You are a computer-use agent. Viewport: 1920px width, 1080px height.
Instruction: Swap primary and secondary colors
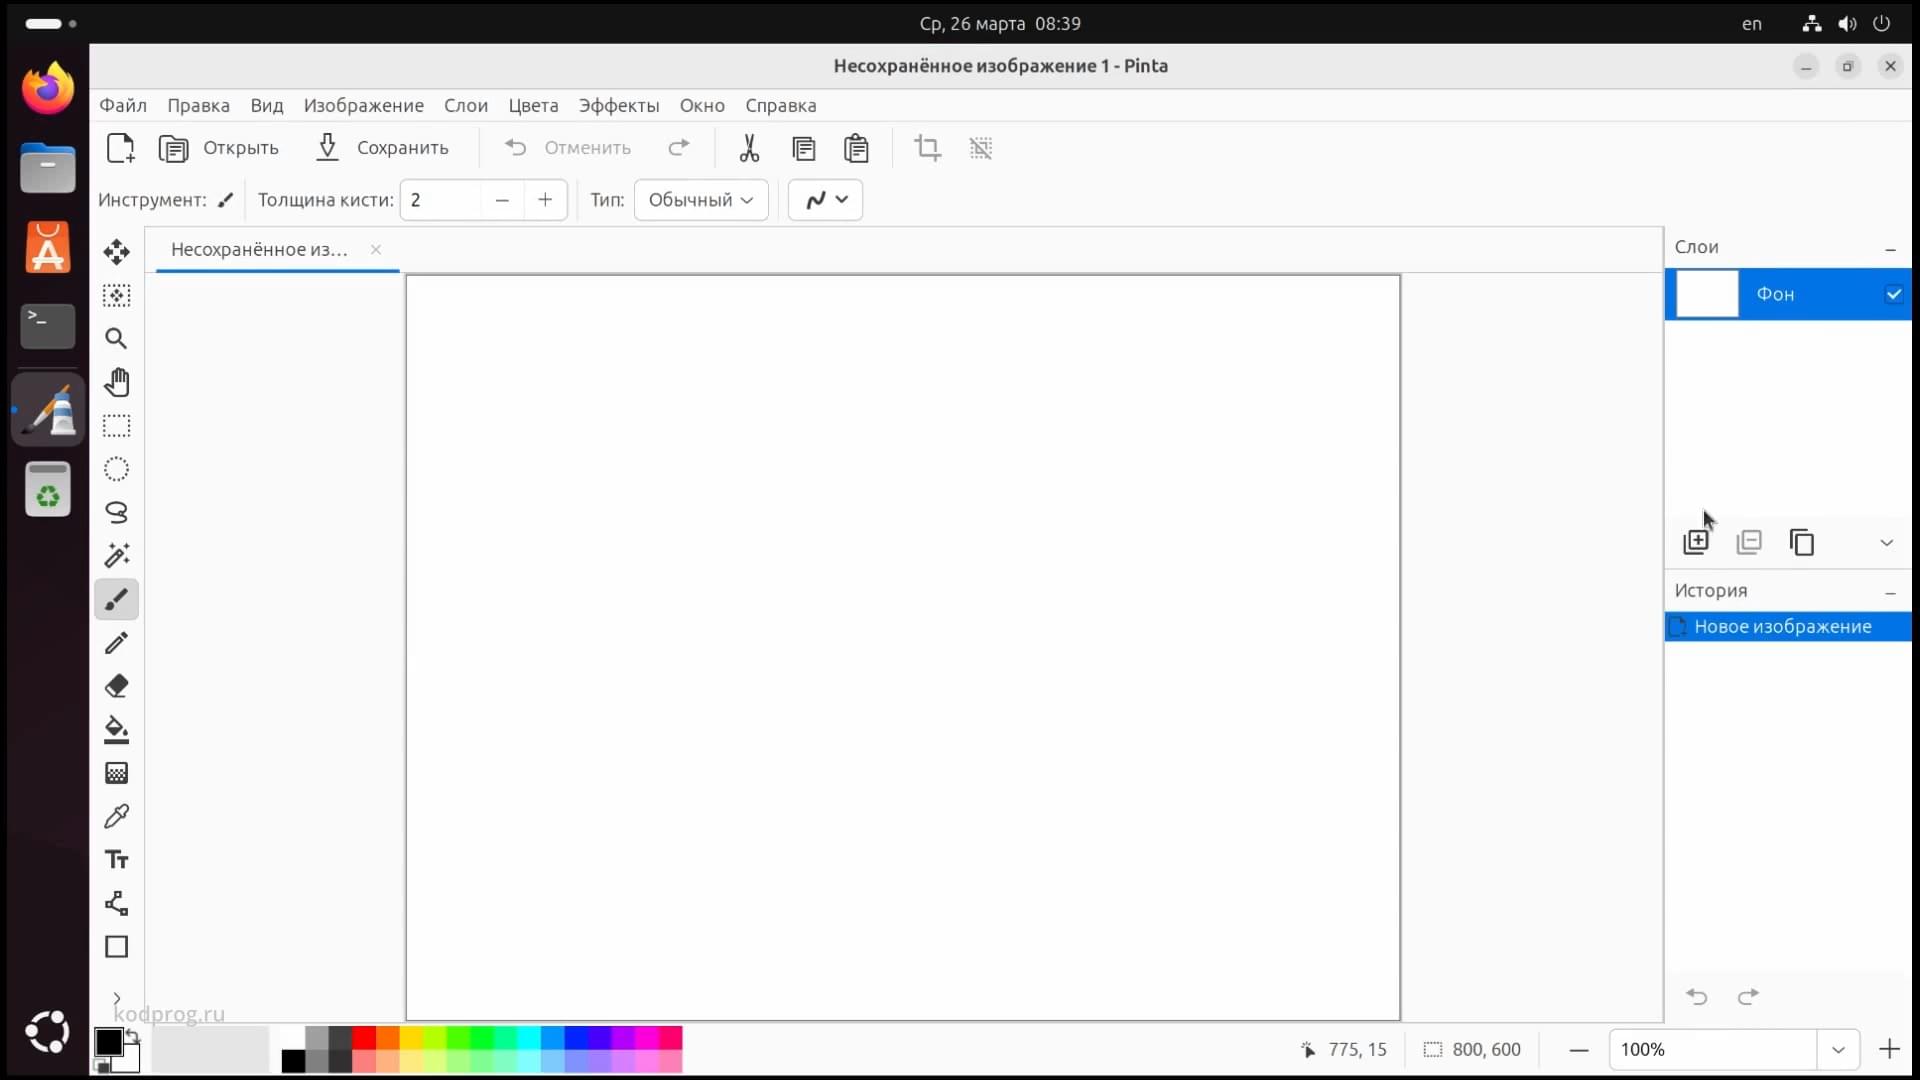point(132,1037)
